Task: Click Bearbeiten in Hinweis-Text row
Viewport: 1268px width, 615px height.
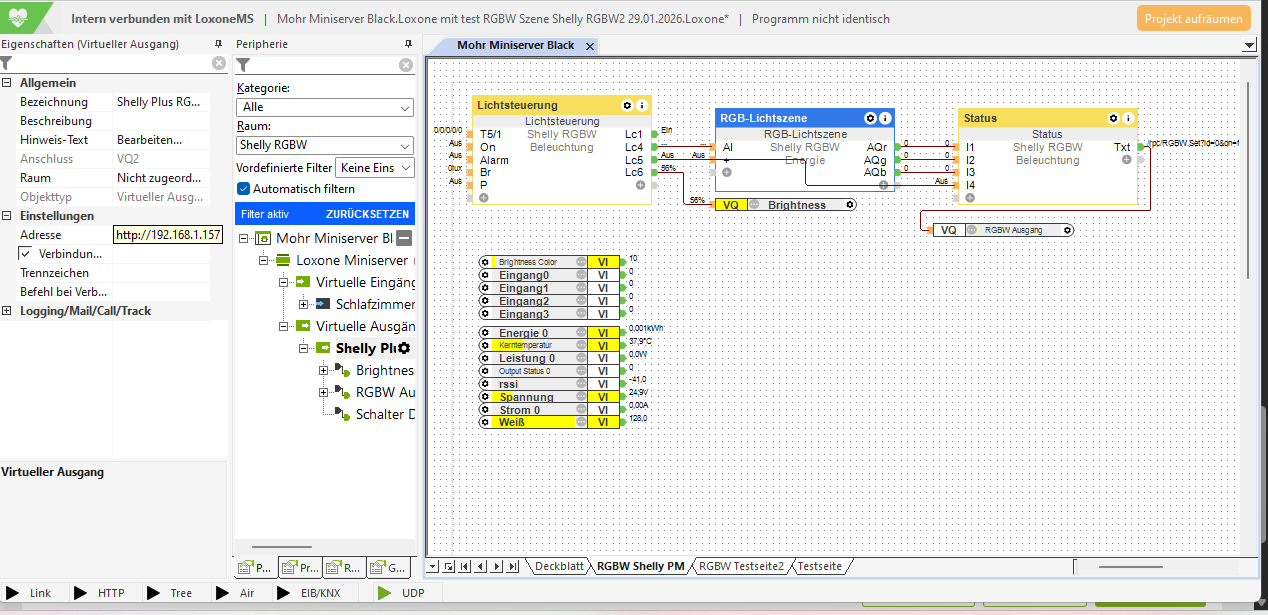Action: 150,140
